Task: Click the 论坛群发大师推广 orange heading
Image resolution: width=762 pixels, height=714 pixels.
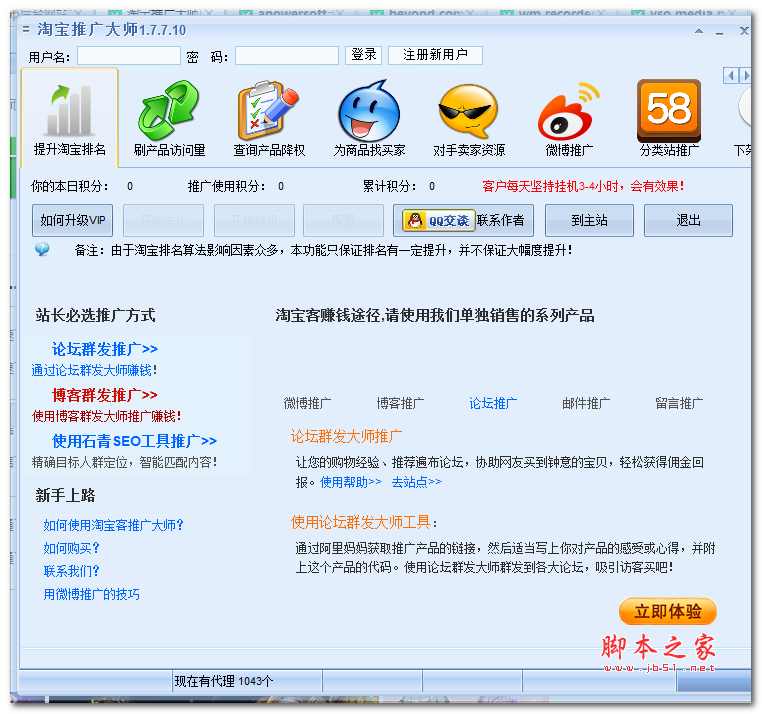Action: tap(346, 436)
